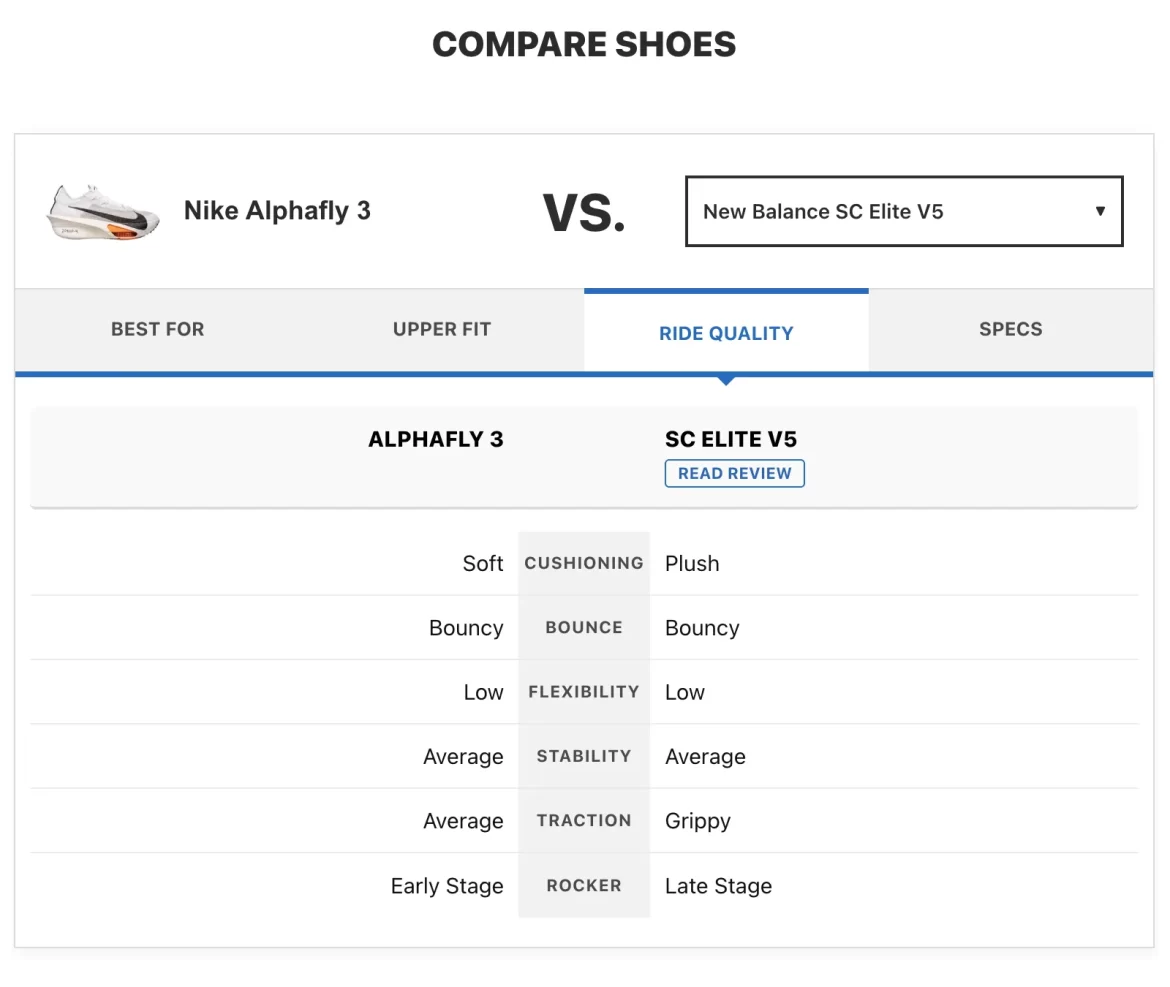Viewport: 1170px width, 987px height.
Task: Click the VS. text
Action: click(x=584, y=213)
